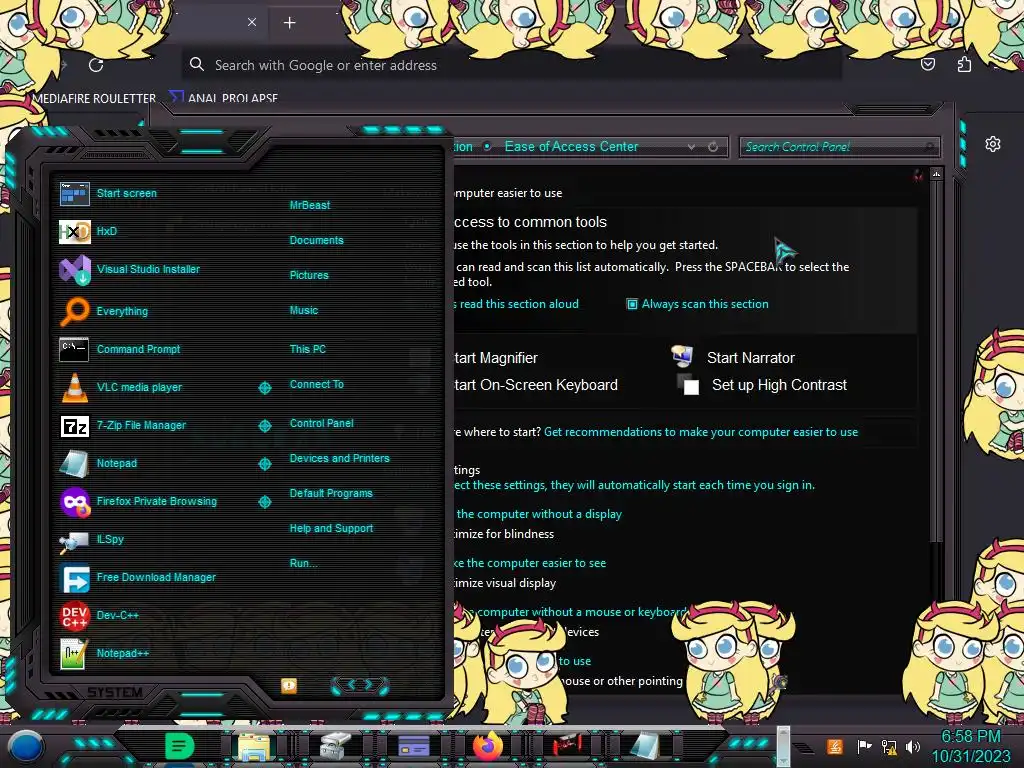
Task: Open Devices and Printers
Action: click(x=339, y=458)
